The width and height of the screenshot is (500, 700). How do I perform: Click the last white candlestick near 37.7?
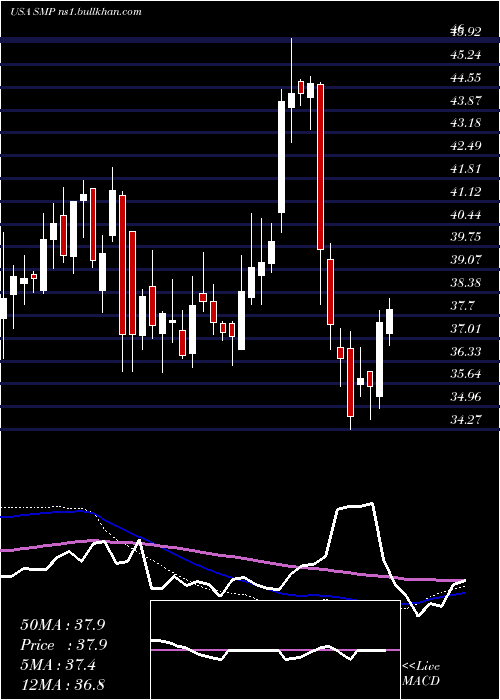coord(389,321)
